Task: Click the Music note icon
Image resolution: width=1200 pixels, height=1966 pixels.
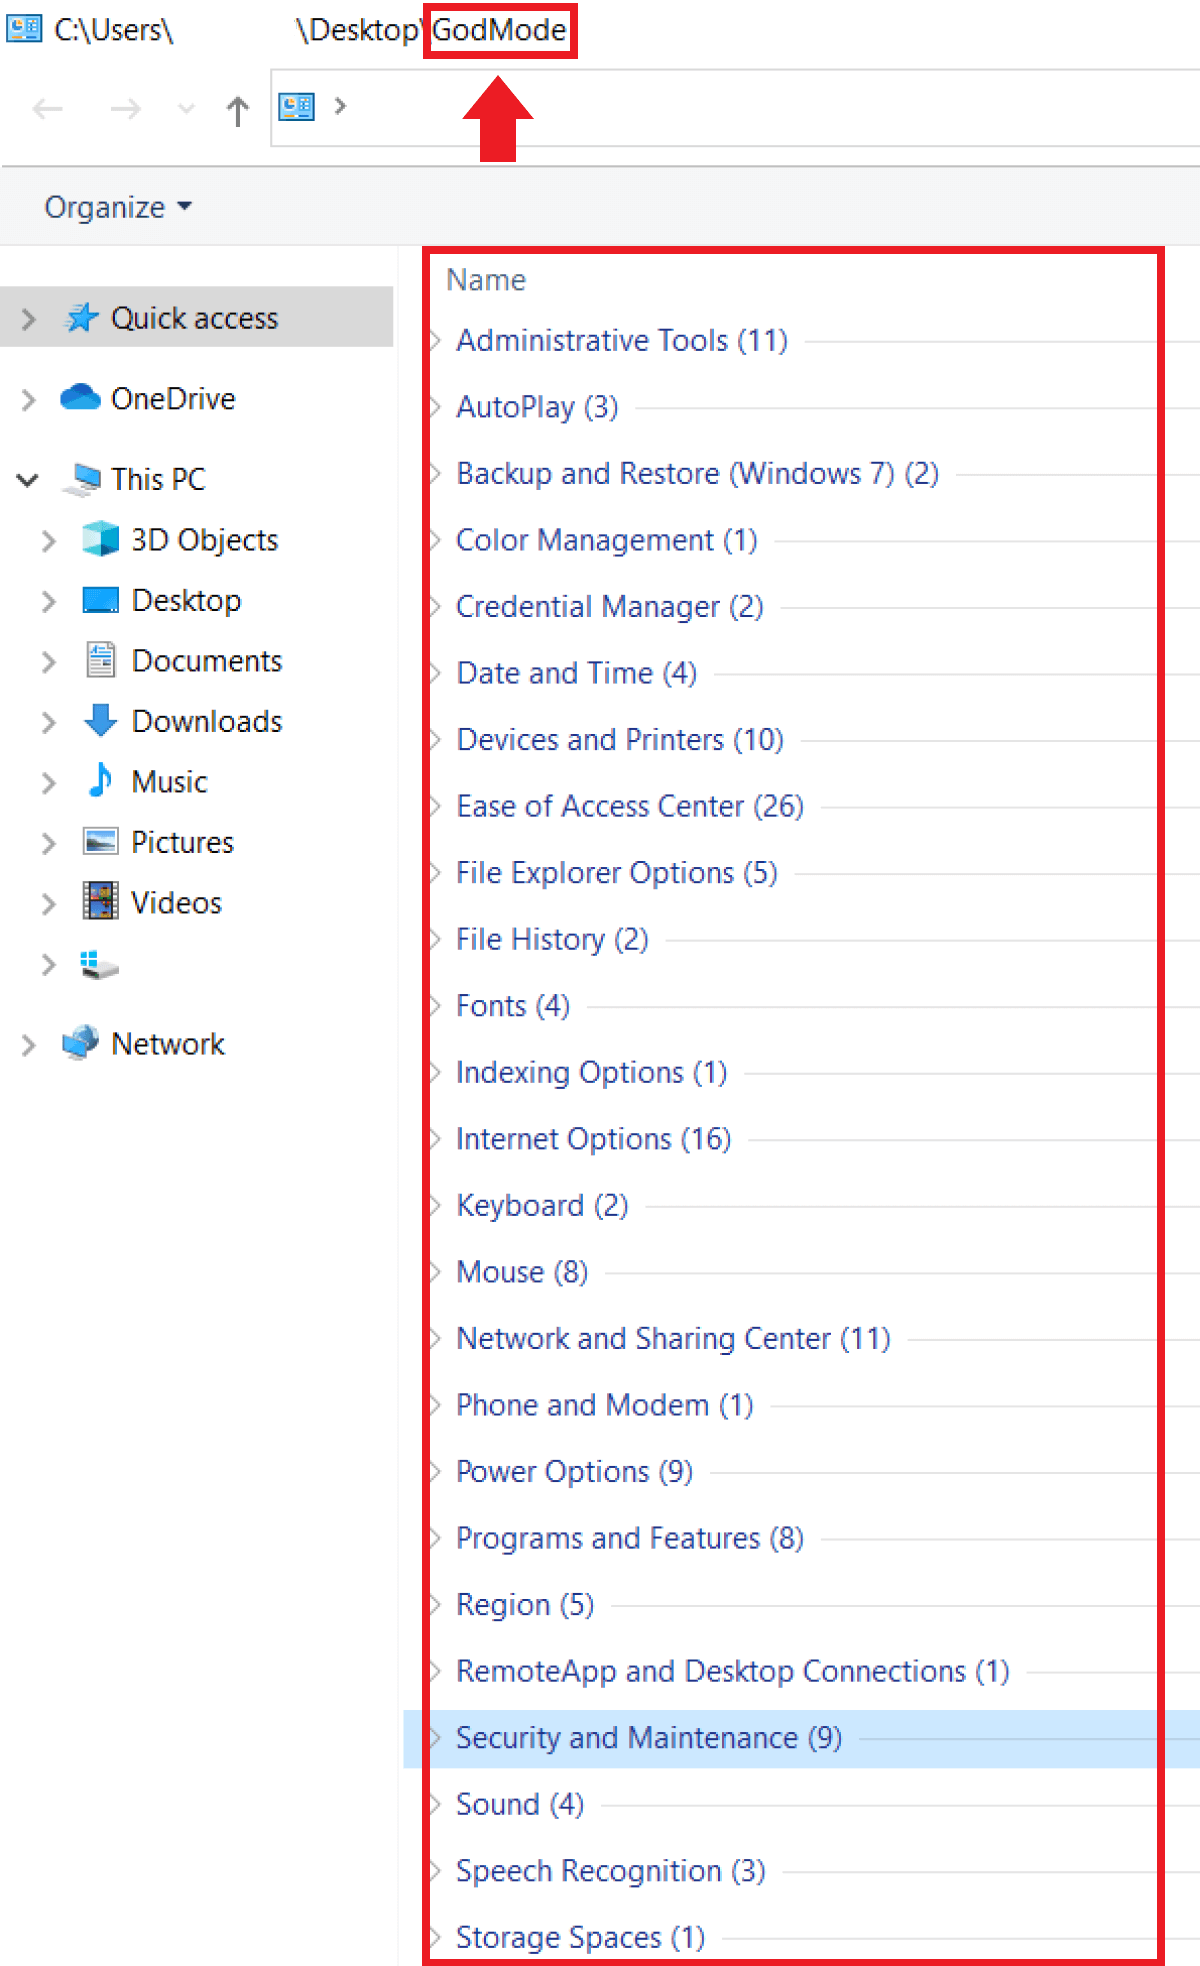Action: coord(100,780)
